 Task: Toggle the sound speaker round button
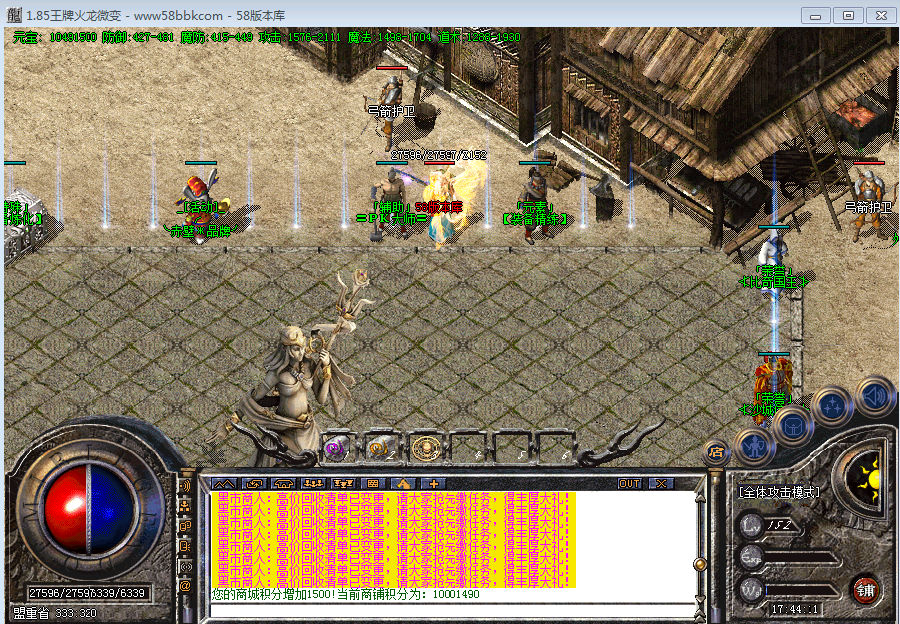point(874,396)
